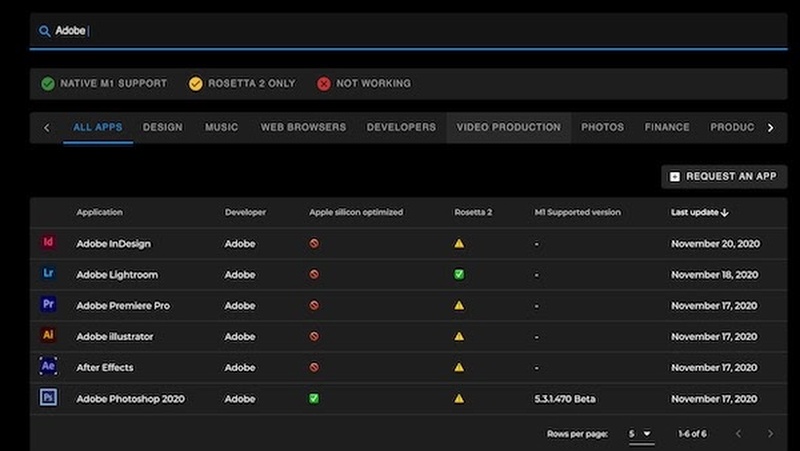Click the After Effects app icon
Image resolution: width=800 pixels, height=451 pixels.
pyautogui.click(x=48, y=367)
